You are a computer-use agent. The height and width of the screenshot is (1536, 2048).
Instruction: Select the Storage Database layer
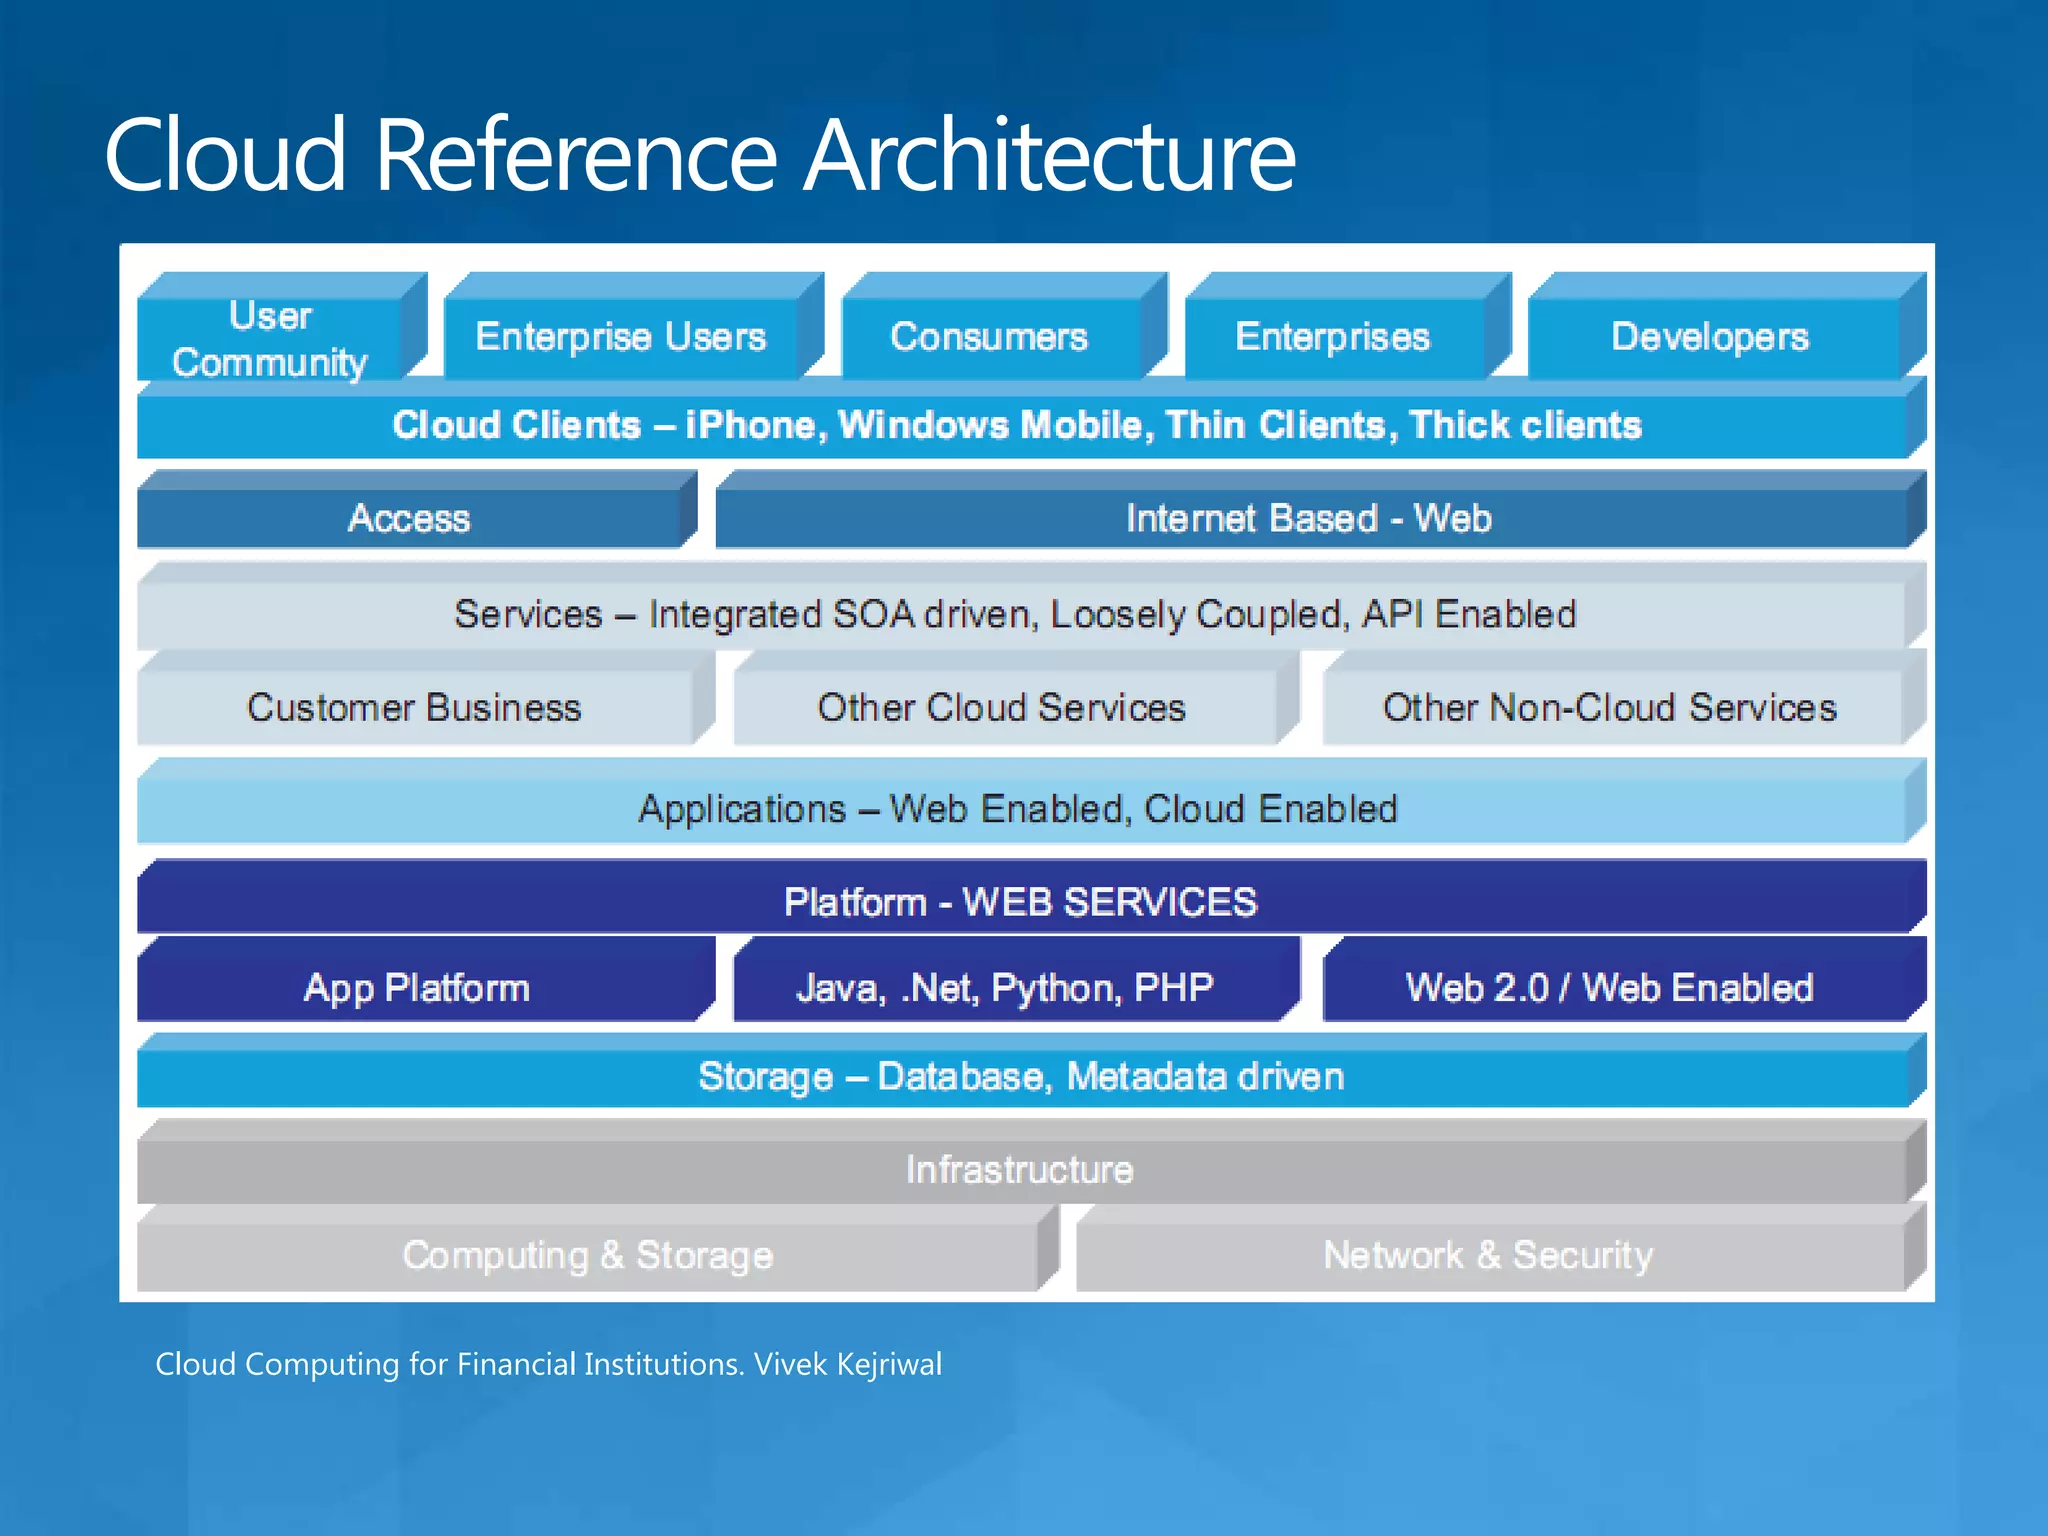pyautogui.click(x=1020, y=1076)
